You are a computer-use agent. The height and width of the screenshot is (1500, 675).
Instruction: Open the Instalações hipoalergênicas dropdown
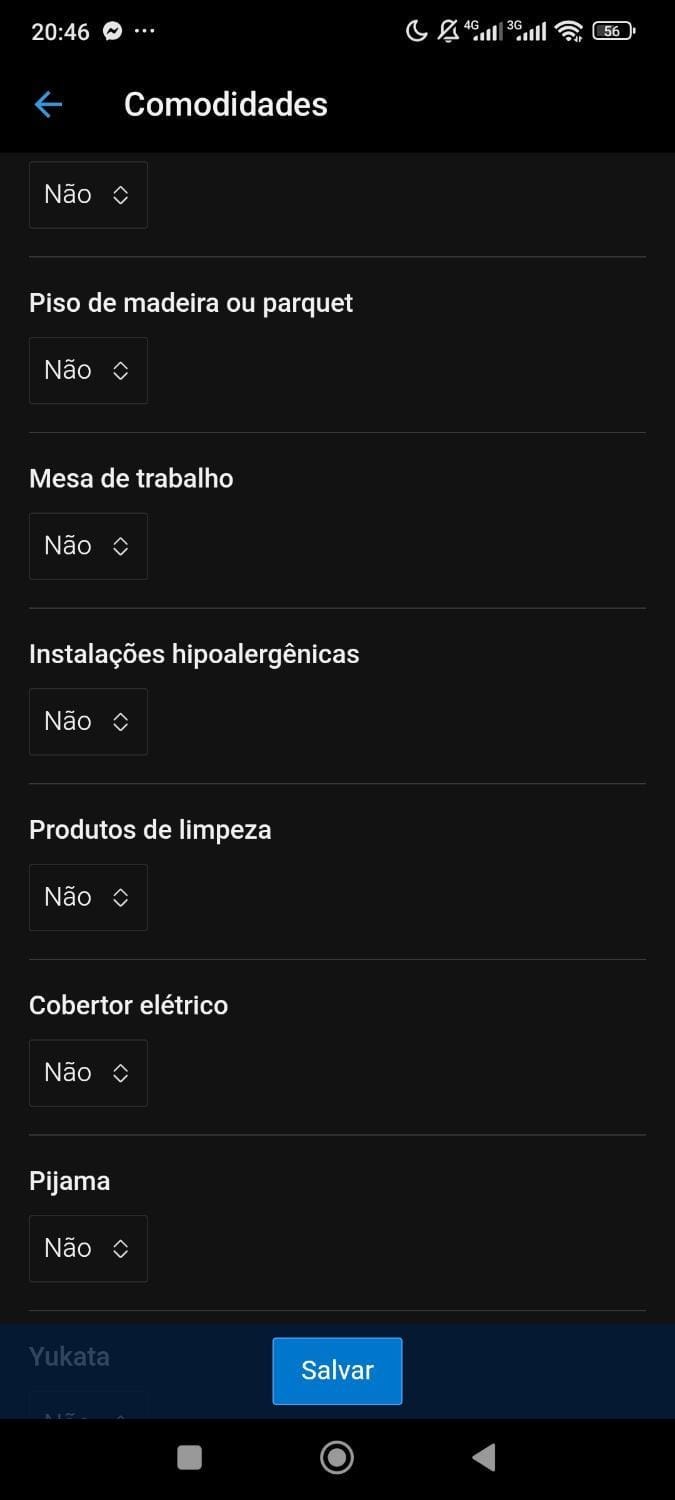pos(88,721)
